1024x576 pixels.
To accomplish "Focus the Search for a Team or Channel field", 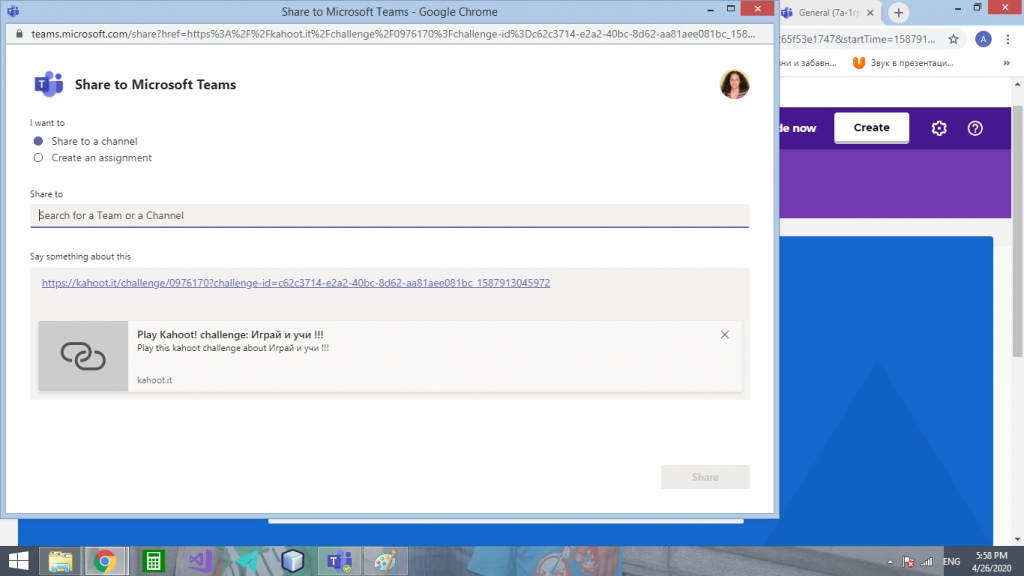I will [389, 216].
